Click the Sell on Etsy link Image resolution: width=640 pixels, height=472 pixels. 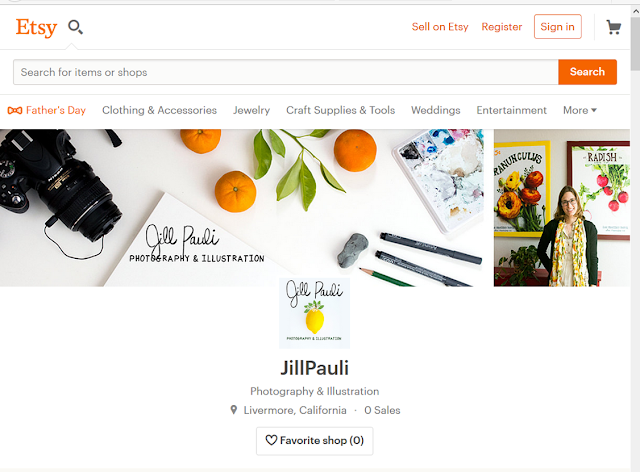tap(440, 27)
